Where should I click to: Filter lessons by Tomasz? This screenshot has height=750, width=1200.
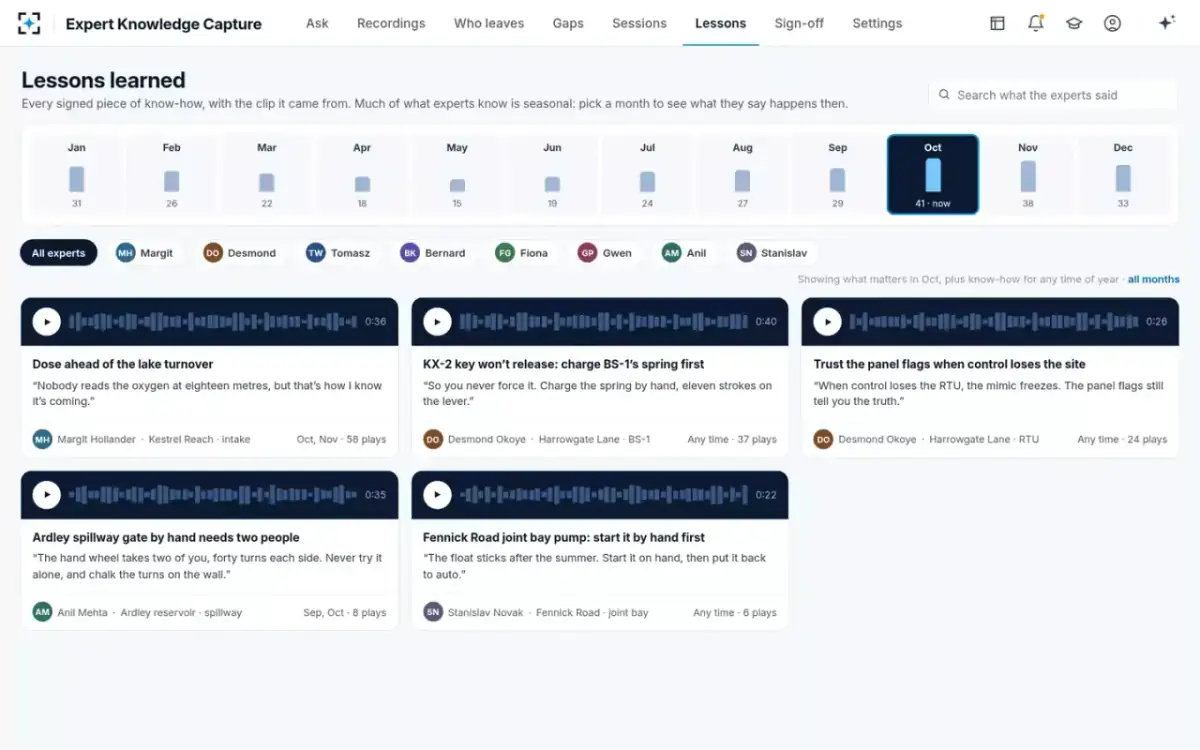click(x=339, y=253)
